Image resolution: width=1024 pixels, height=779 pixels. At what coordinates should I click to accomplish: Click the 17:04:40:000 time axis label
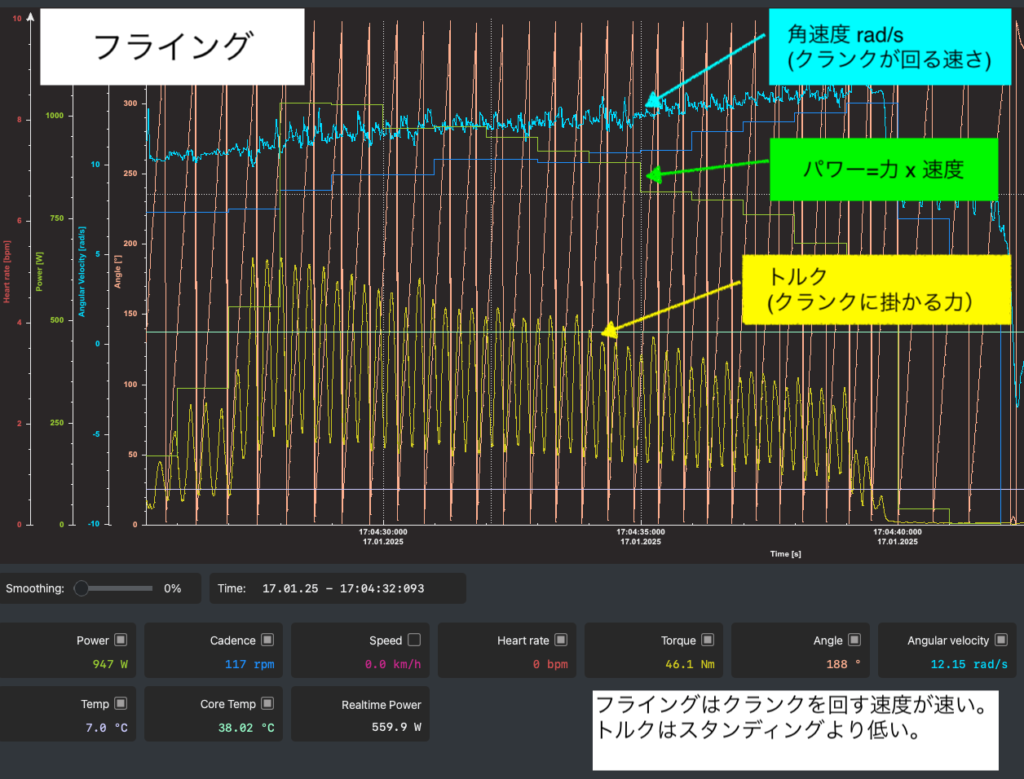pos(896,536)
